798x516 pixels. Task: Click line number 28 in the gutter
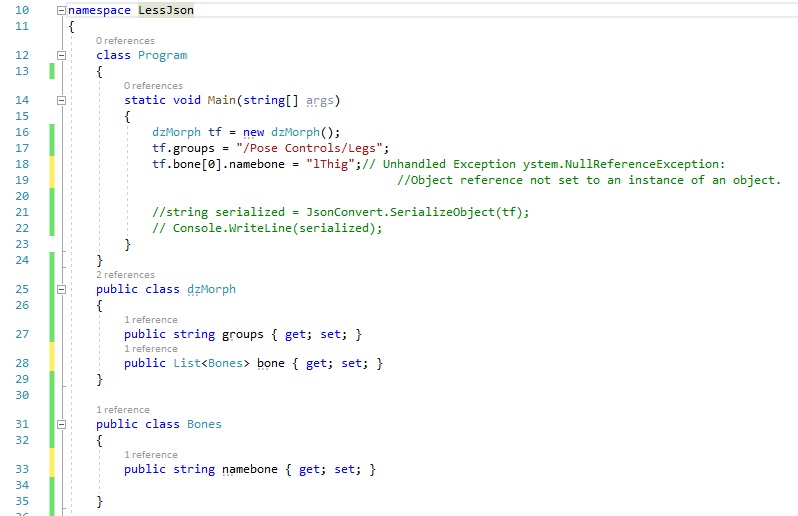[x=22, y=363]
